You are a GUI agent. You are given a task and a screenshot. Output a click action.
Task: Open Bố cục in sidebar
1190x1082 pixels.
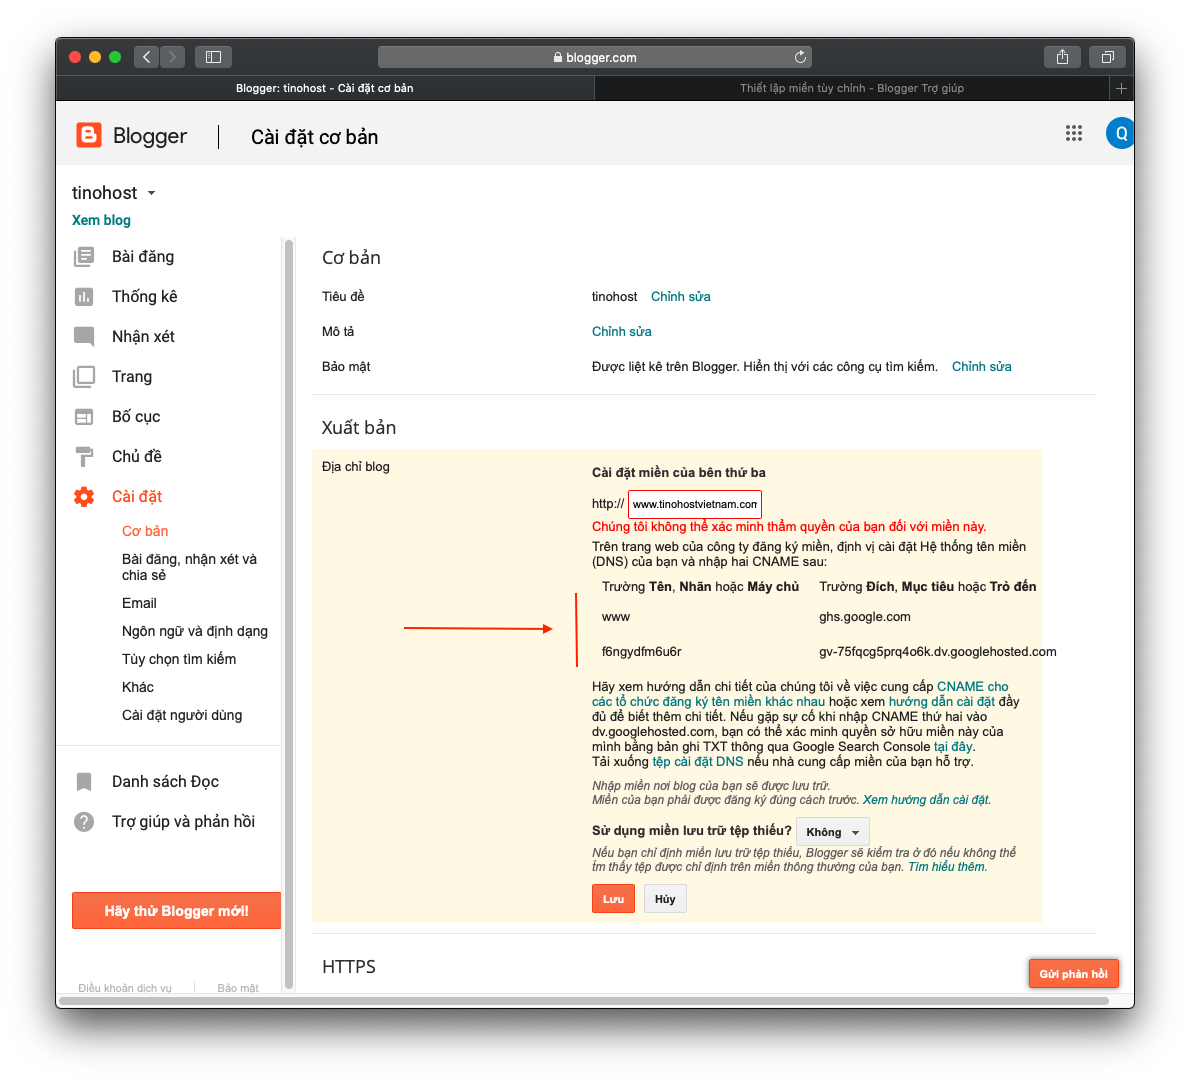pos(136,417)
